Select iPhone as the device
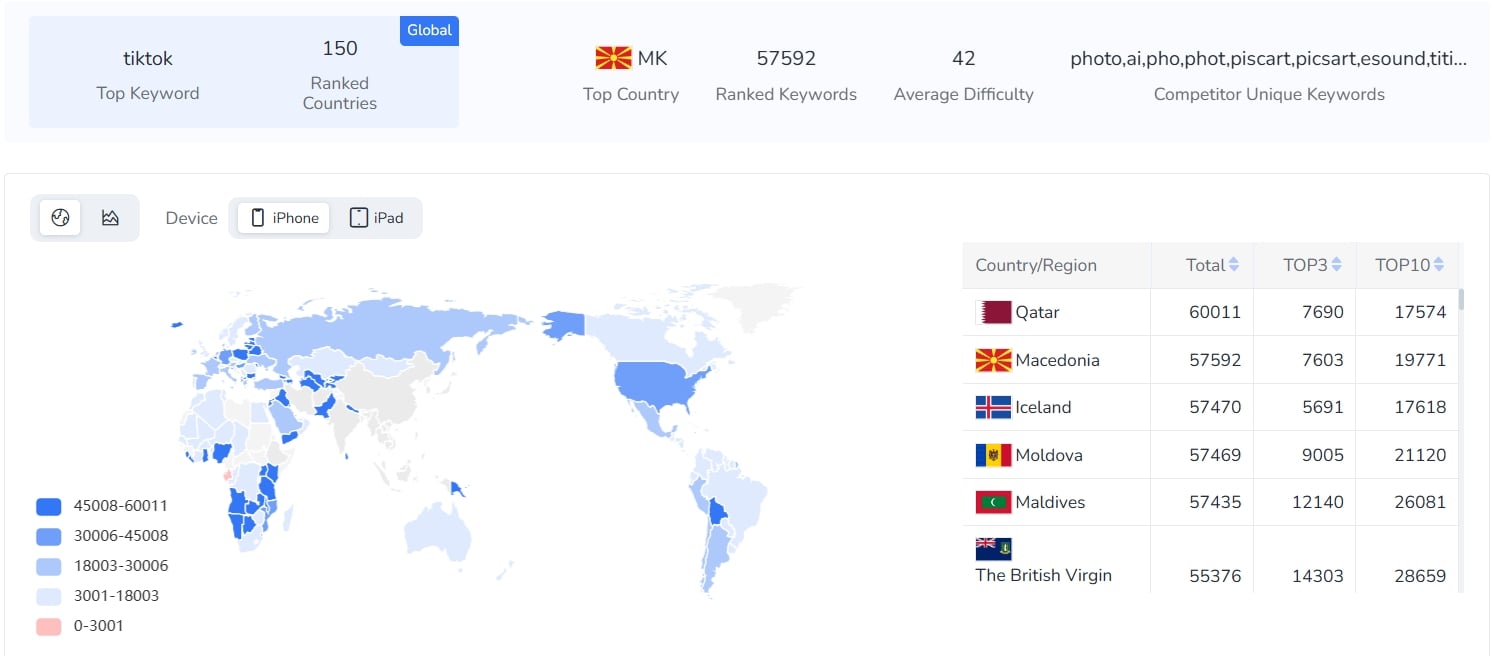The height and width of the screenshot is (656, 1492). tap(285, 218)
